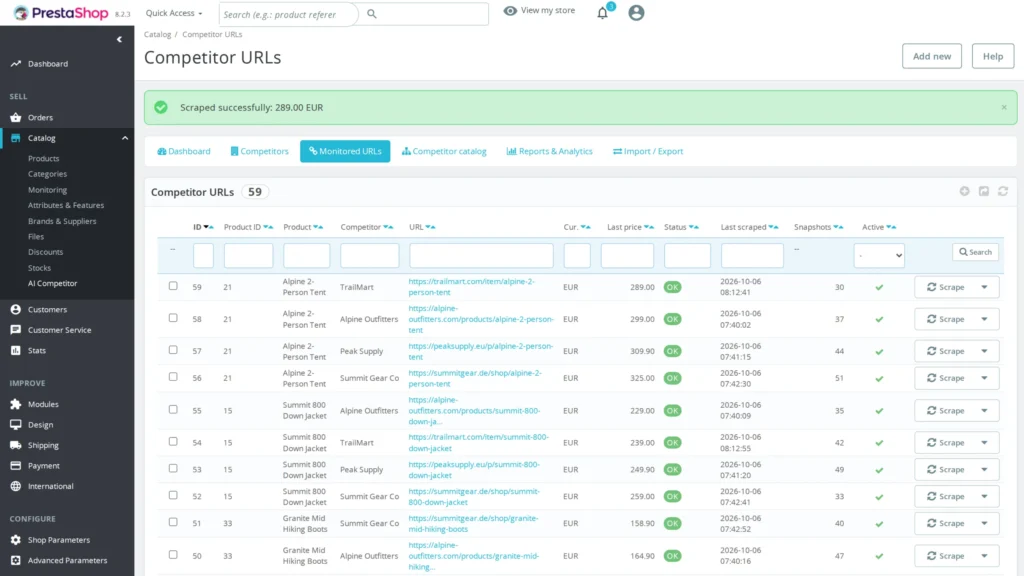
Task: Open Advanced Parameters in the sidebar
Action: click(67, 560)
